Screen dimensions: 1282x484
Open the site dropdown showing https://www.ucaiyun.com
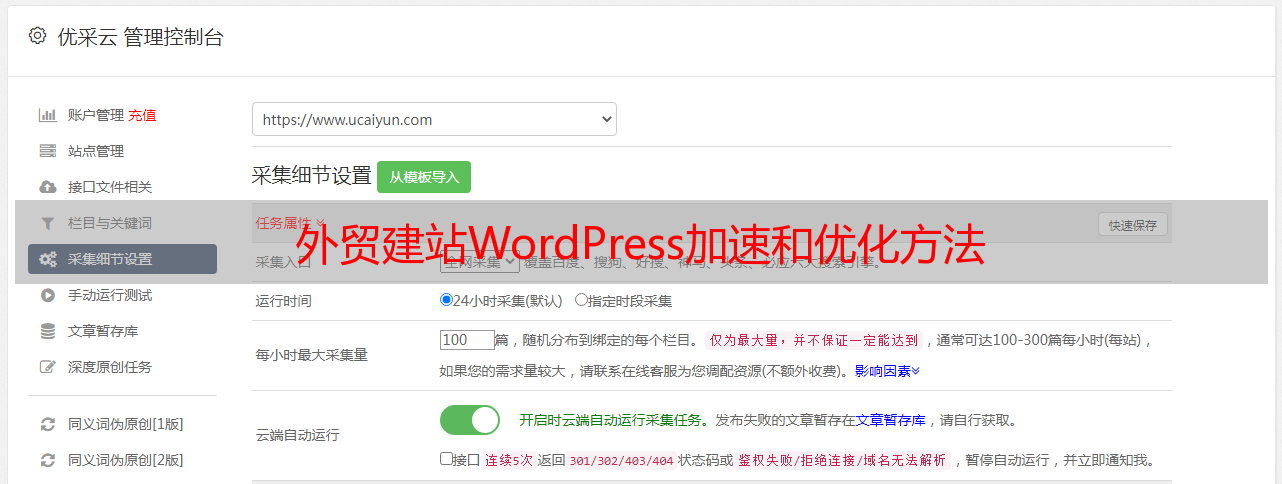coord(434,119)
